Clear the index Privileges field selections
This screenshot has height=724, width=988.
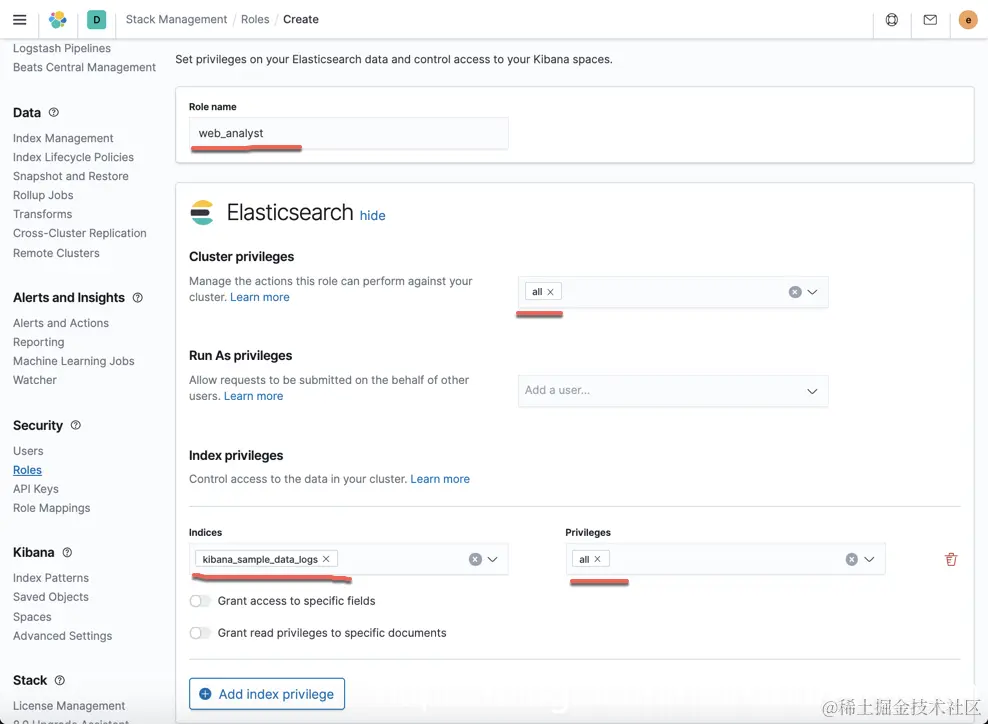851,560
